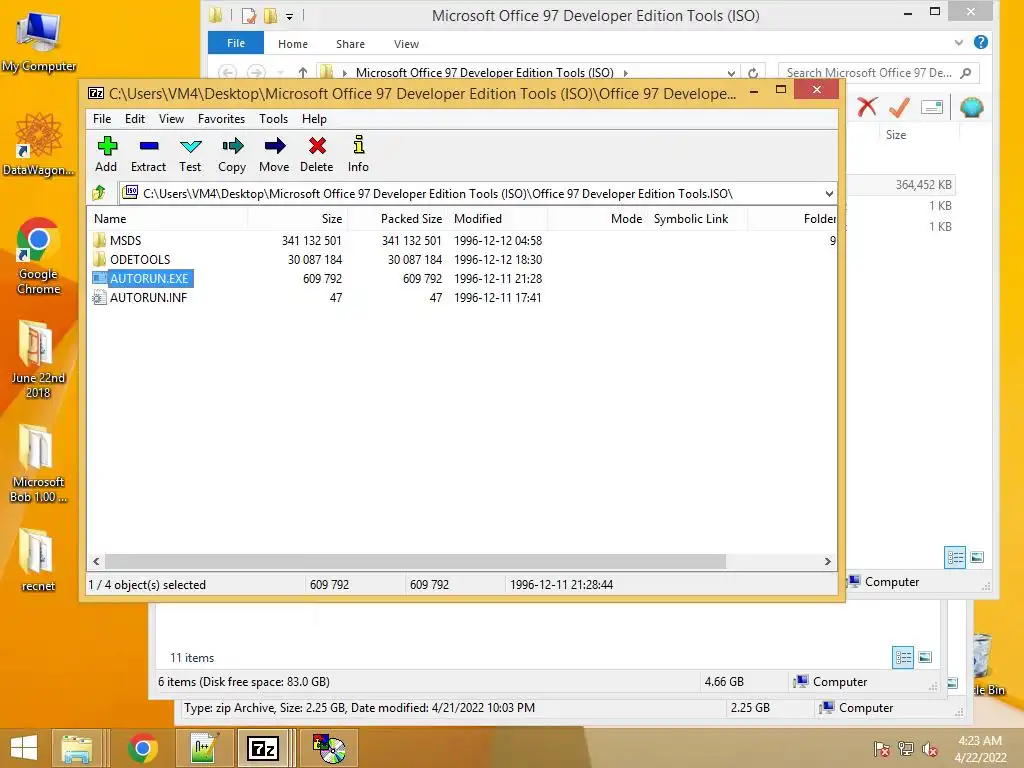
Task: Click the Windows Start button
Action: coord(24,748)
